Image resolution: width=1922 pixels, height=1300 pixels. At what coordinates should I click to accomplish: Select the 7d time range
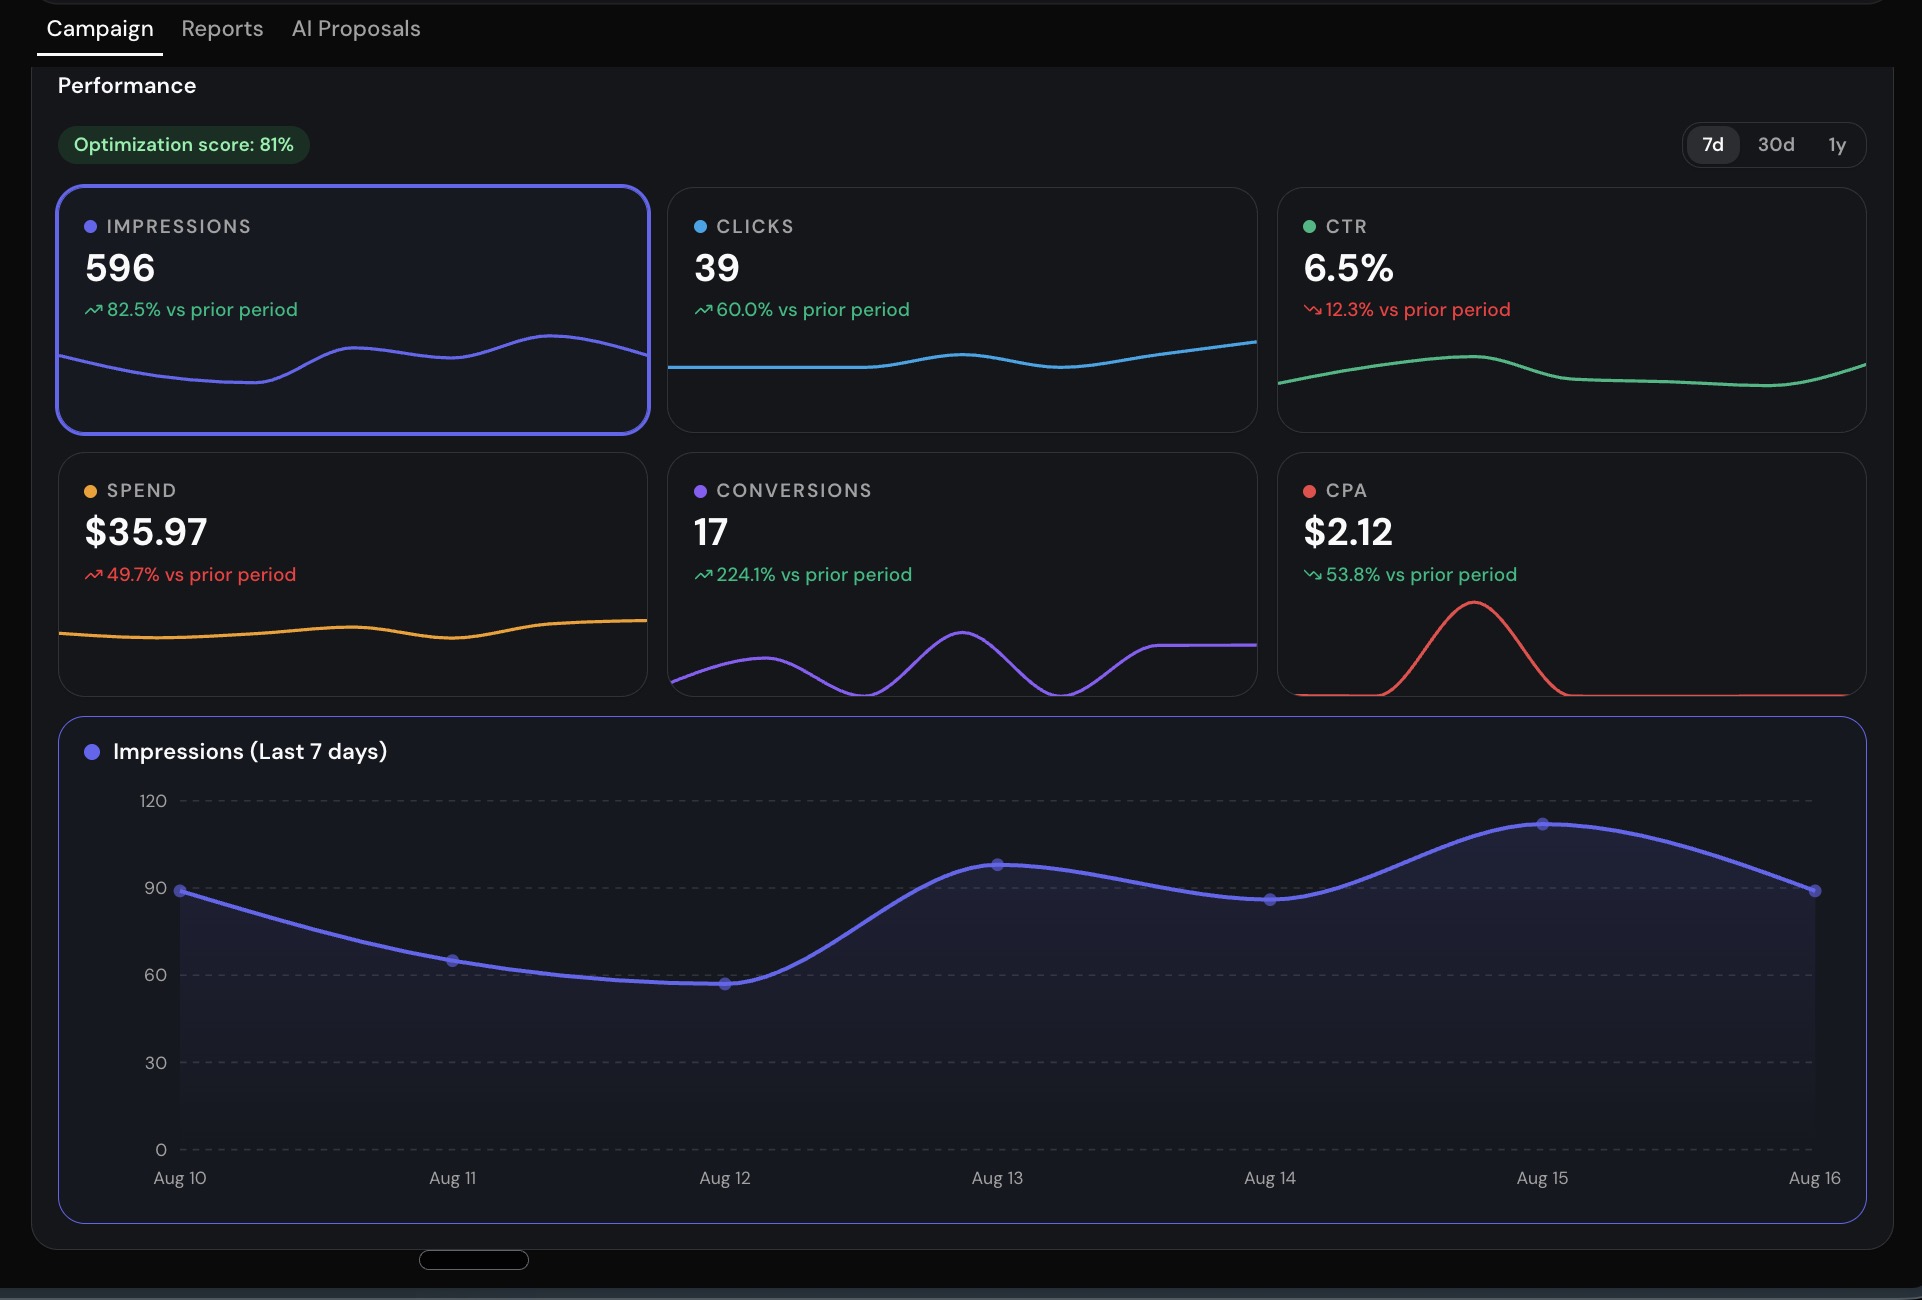1713,145
